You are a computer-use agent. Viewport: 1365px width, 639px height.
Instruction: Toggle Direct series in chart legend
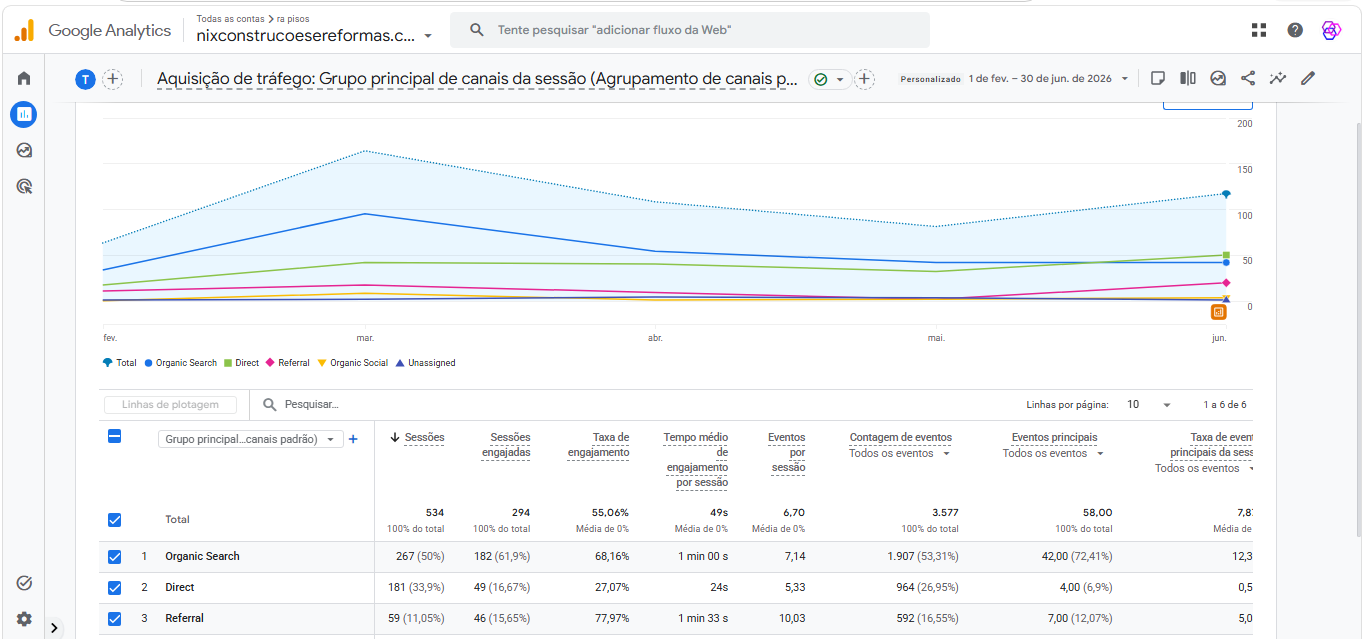point(241,363)
